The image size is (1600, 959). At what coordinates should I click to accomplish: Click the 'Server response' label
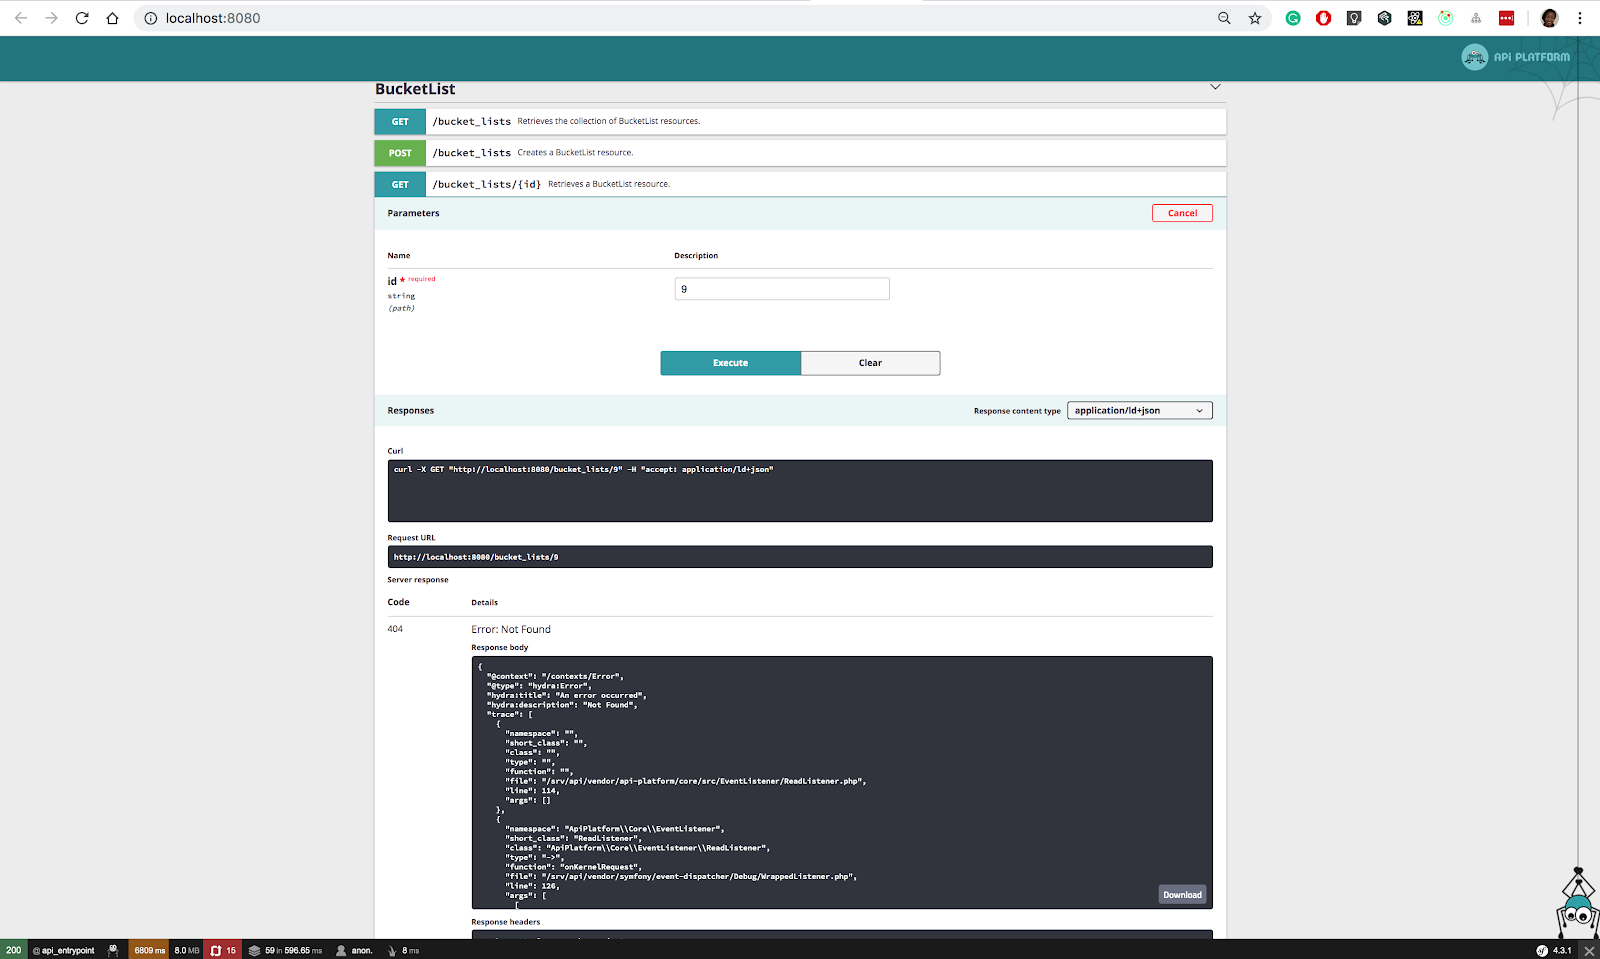pos(418,580)
